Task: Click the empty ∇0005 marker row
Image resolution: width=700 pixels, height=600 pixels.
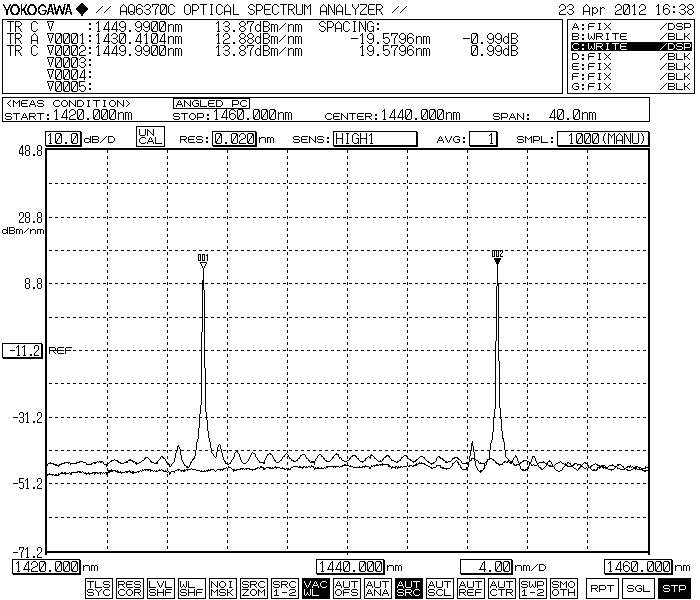Action: (69, 86)
